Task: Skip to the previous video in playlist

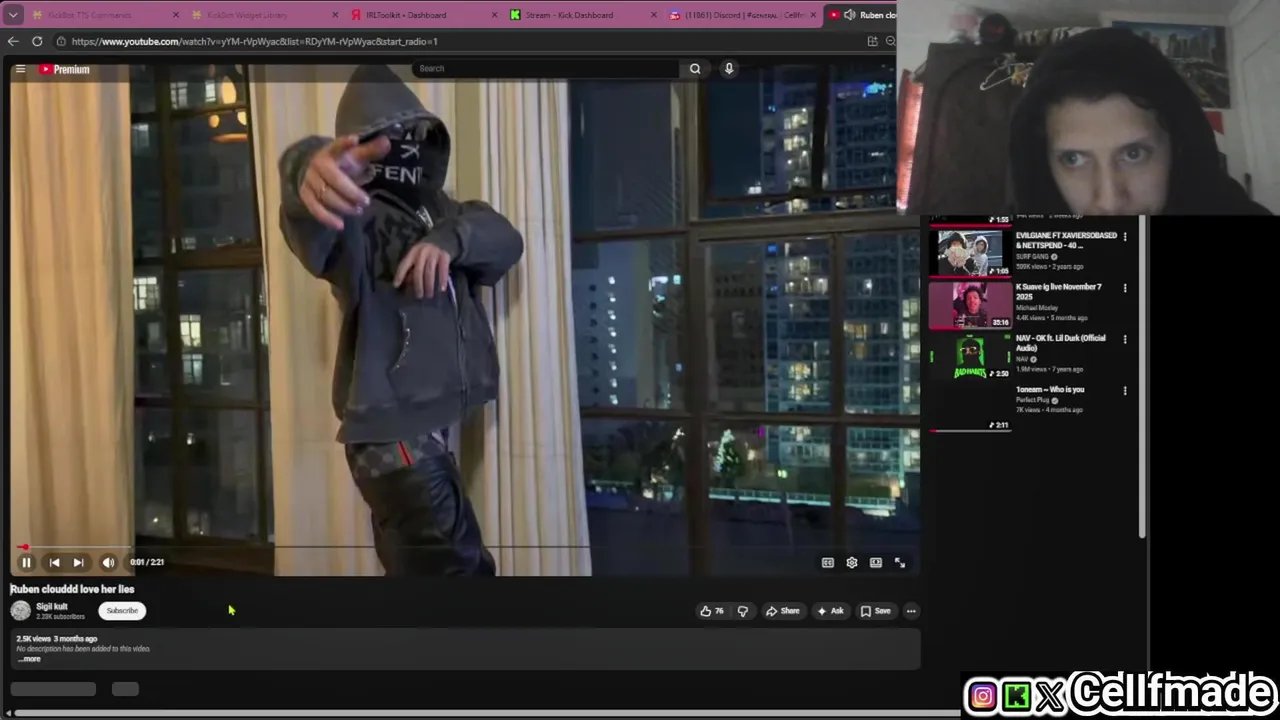Action: [x=54, y=562]
